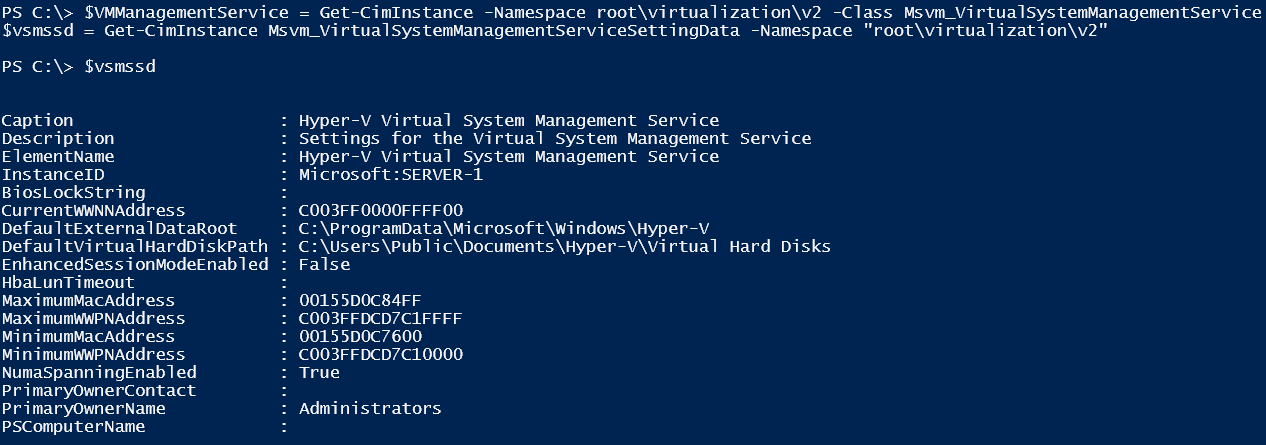Click the Virtual Hard Disks path value

point(565,247)
